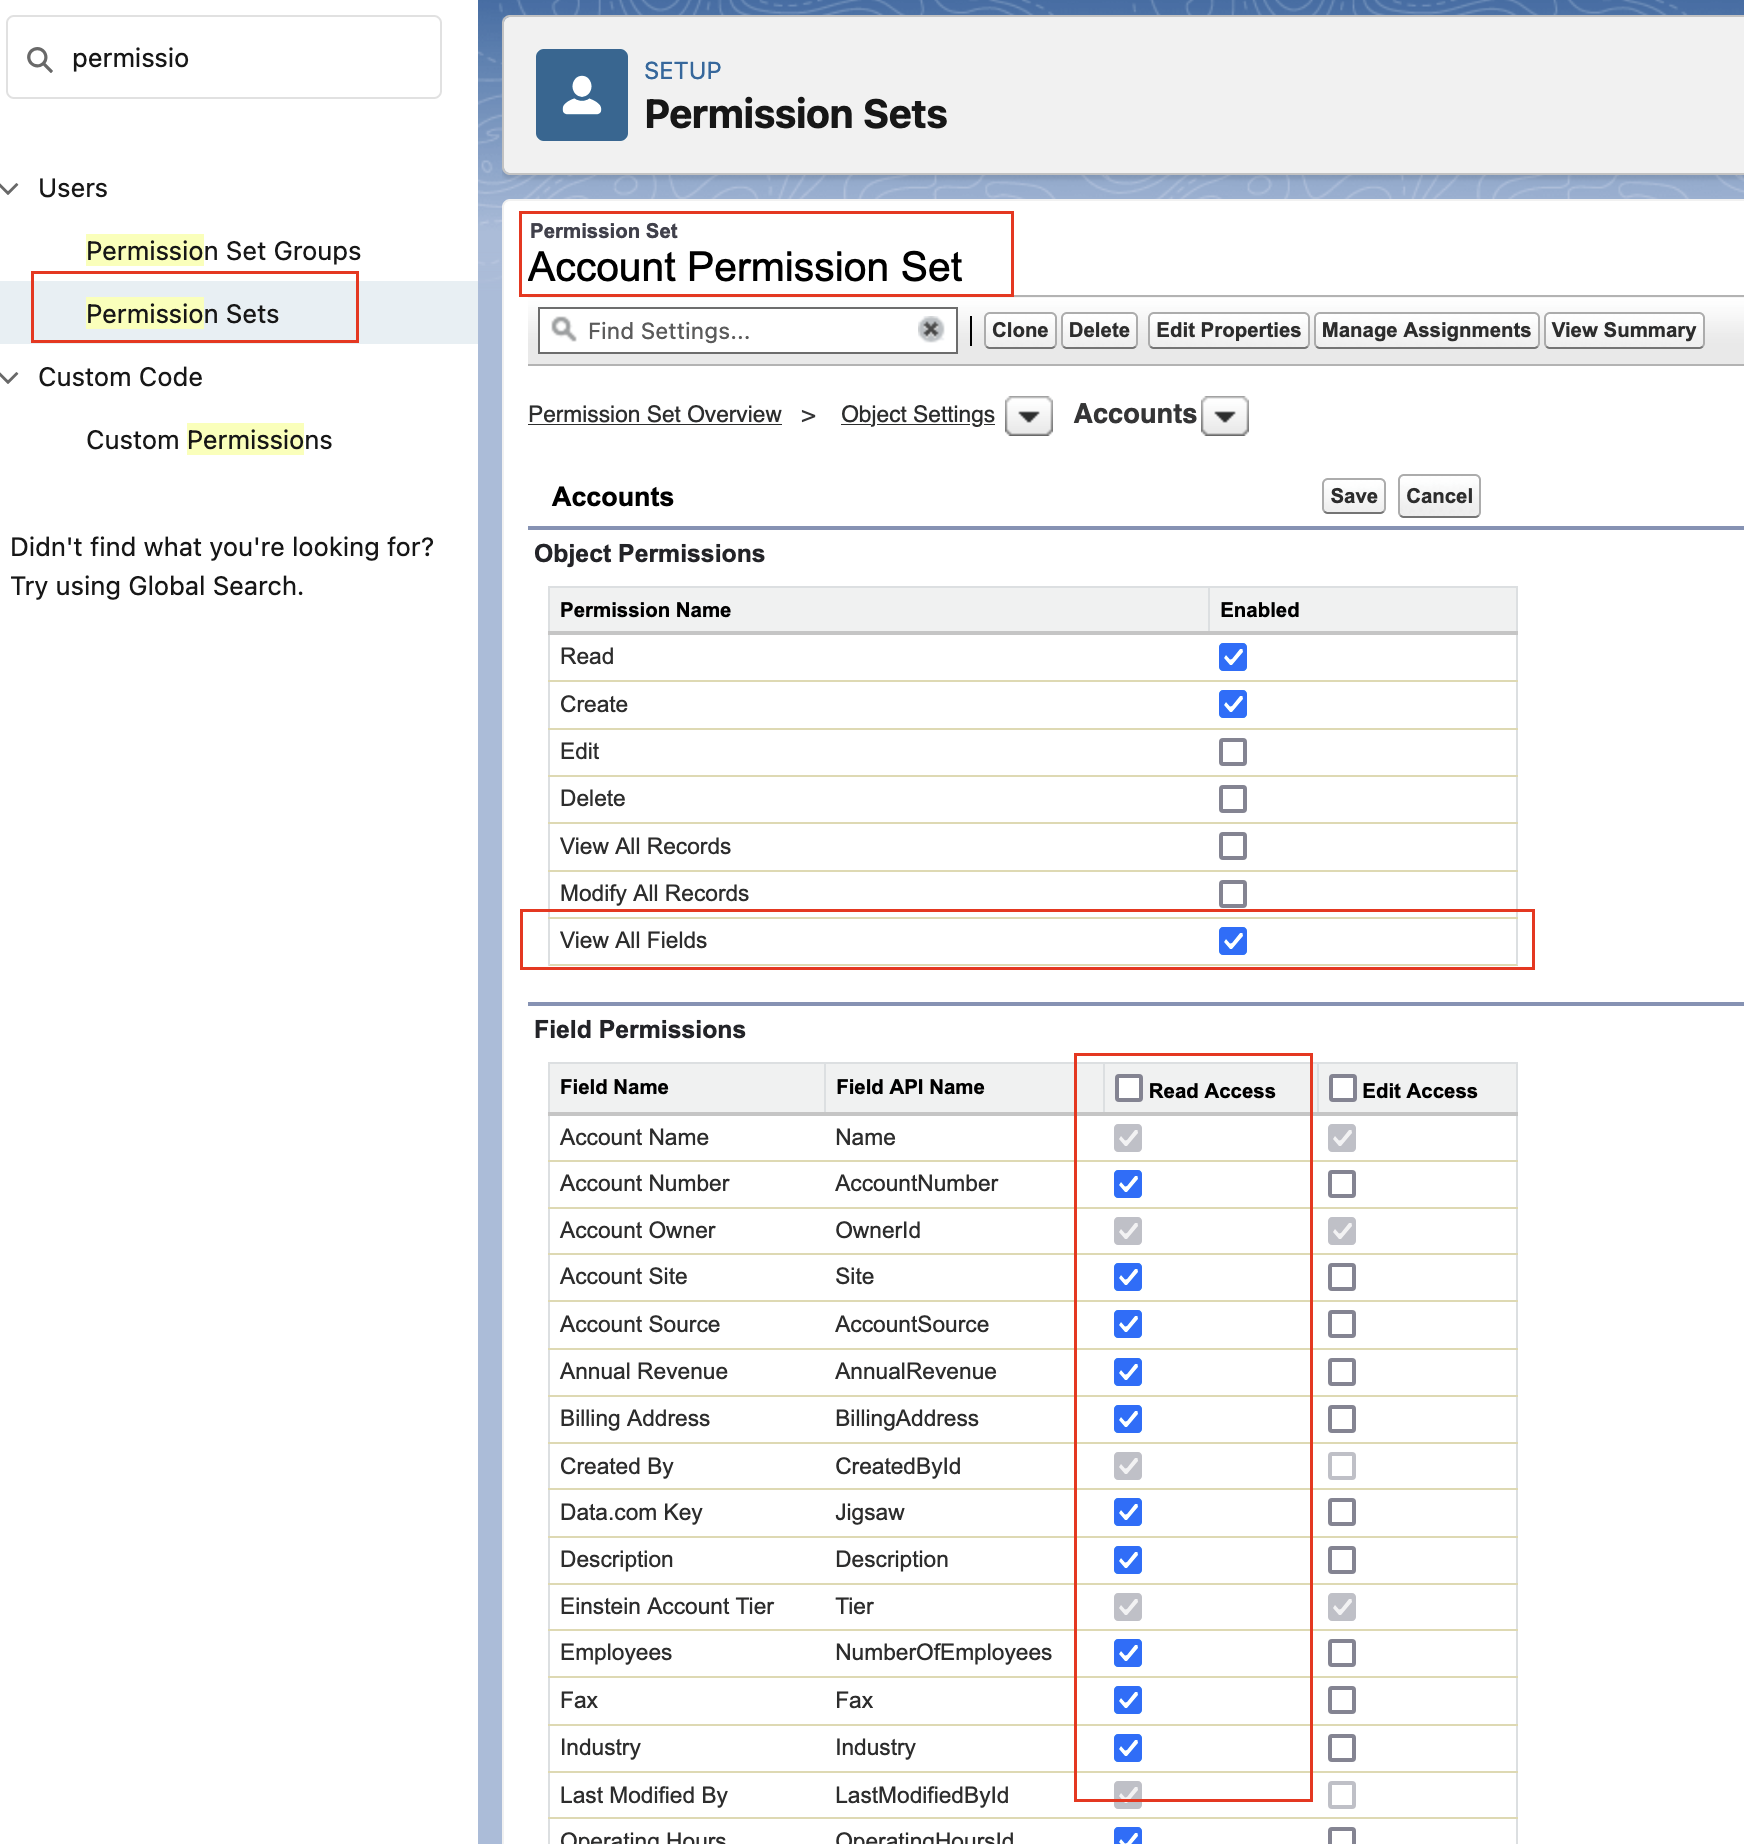Viewport: 1744px width, 1844px height.
Task: Select Custom Permissions under Custom Code
Action: [209, 440]
